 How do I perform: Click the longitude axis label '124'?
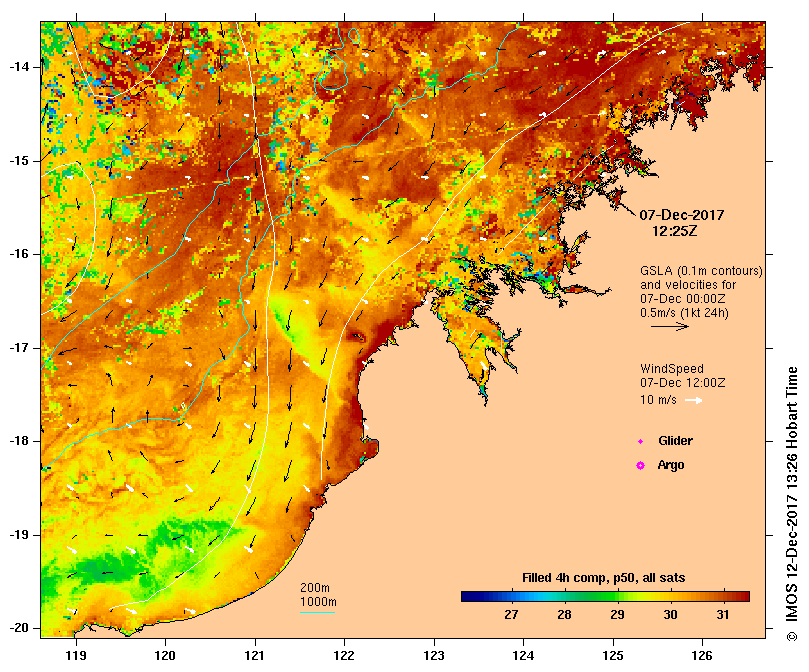[x=523, y=656]
